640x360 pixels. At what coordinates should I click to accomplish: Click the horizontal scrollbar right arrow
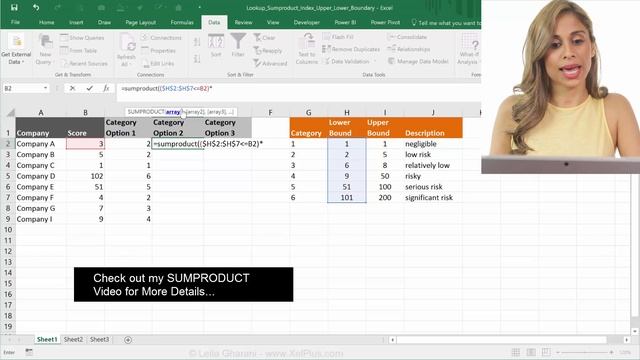pyautogui.click(x=627, y=340)
